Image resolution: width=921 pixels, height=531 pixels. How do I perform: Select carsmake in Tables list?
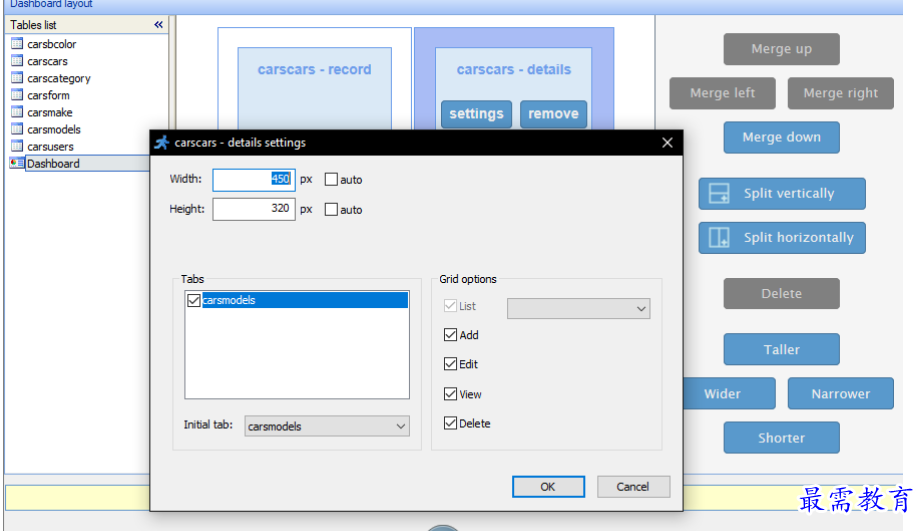(x=50, y=112)
